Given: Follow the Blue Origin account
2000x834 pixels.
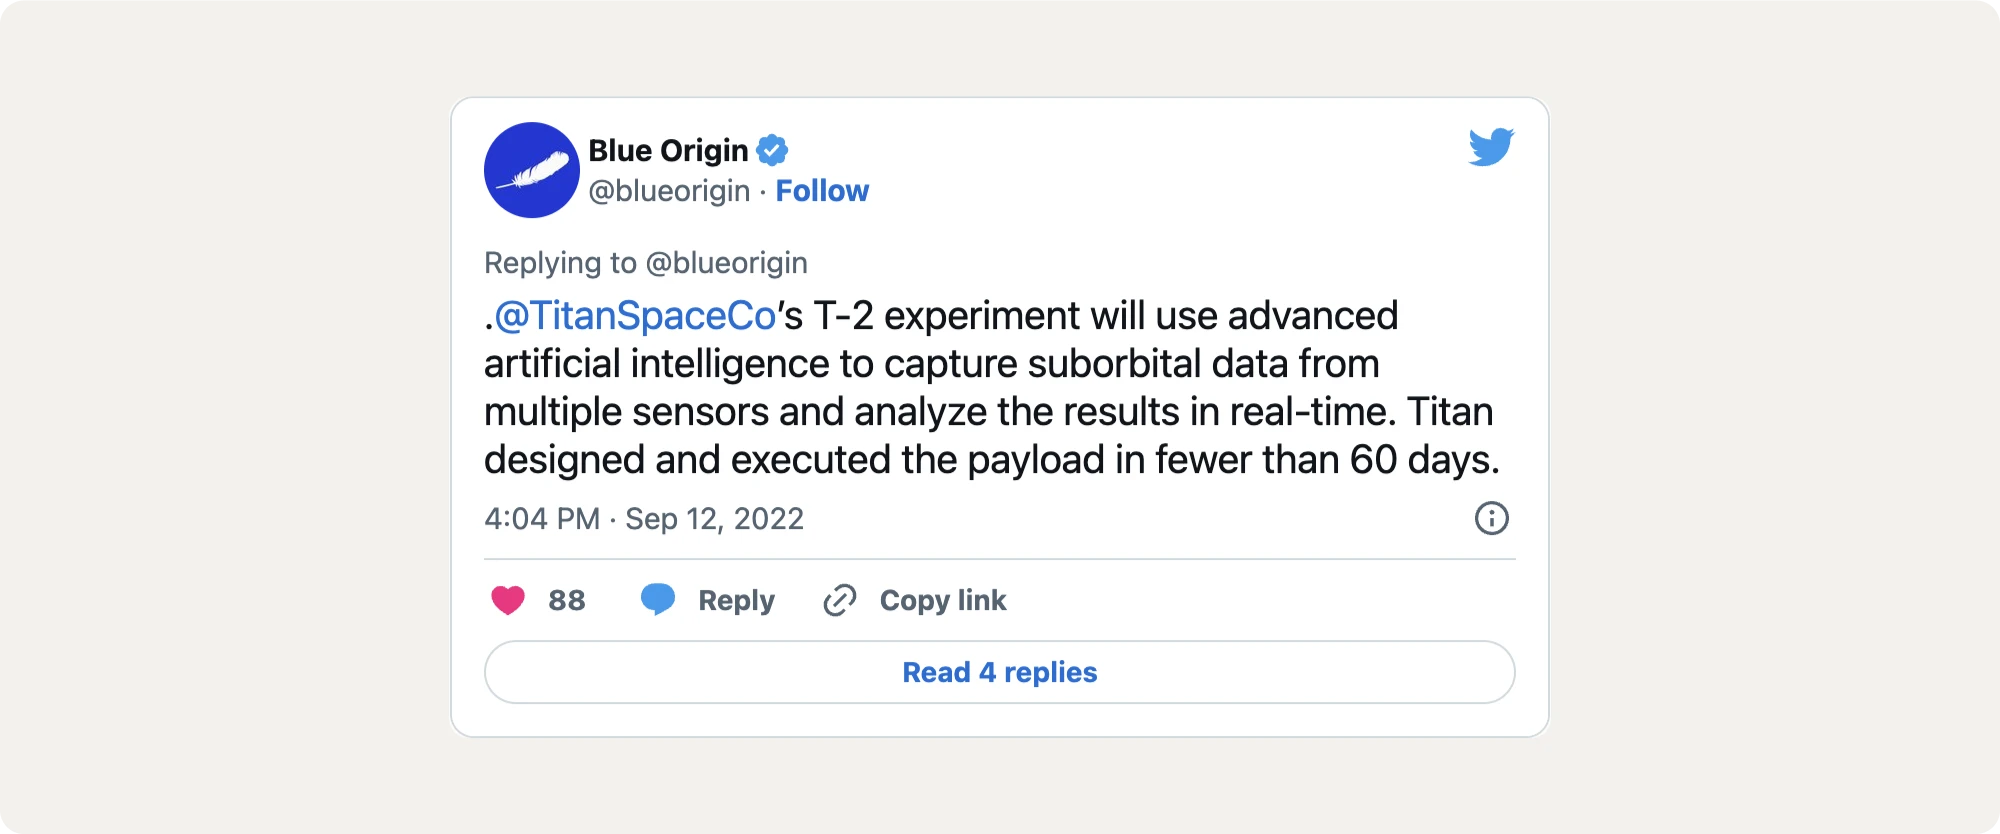Looking at the screenshot, I should (822, 191).
